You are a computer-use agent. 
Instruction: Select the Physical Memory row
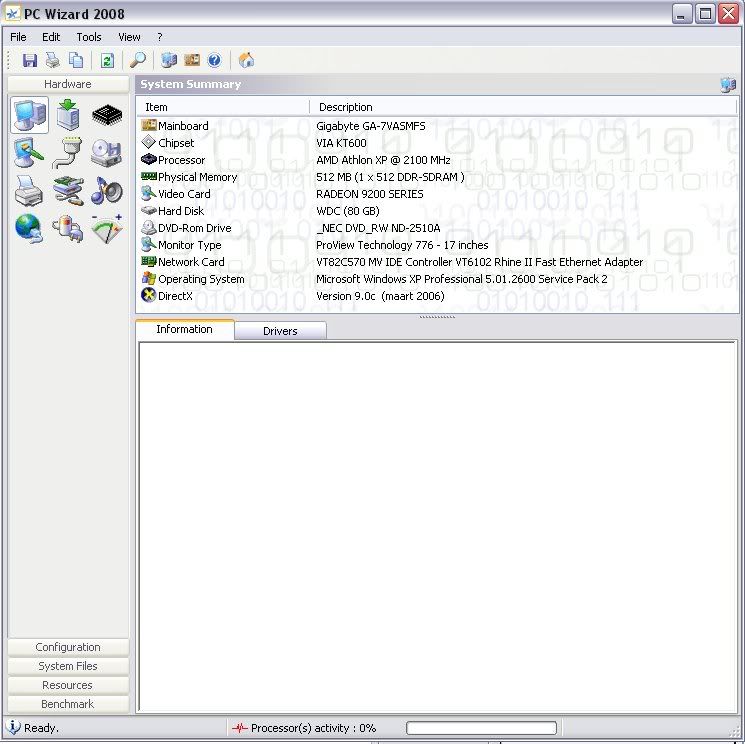click(x=437, y=177)
